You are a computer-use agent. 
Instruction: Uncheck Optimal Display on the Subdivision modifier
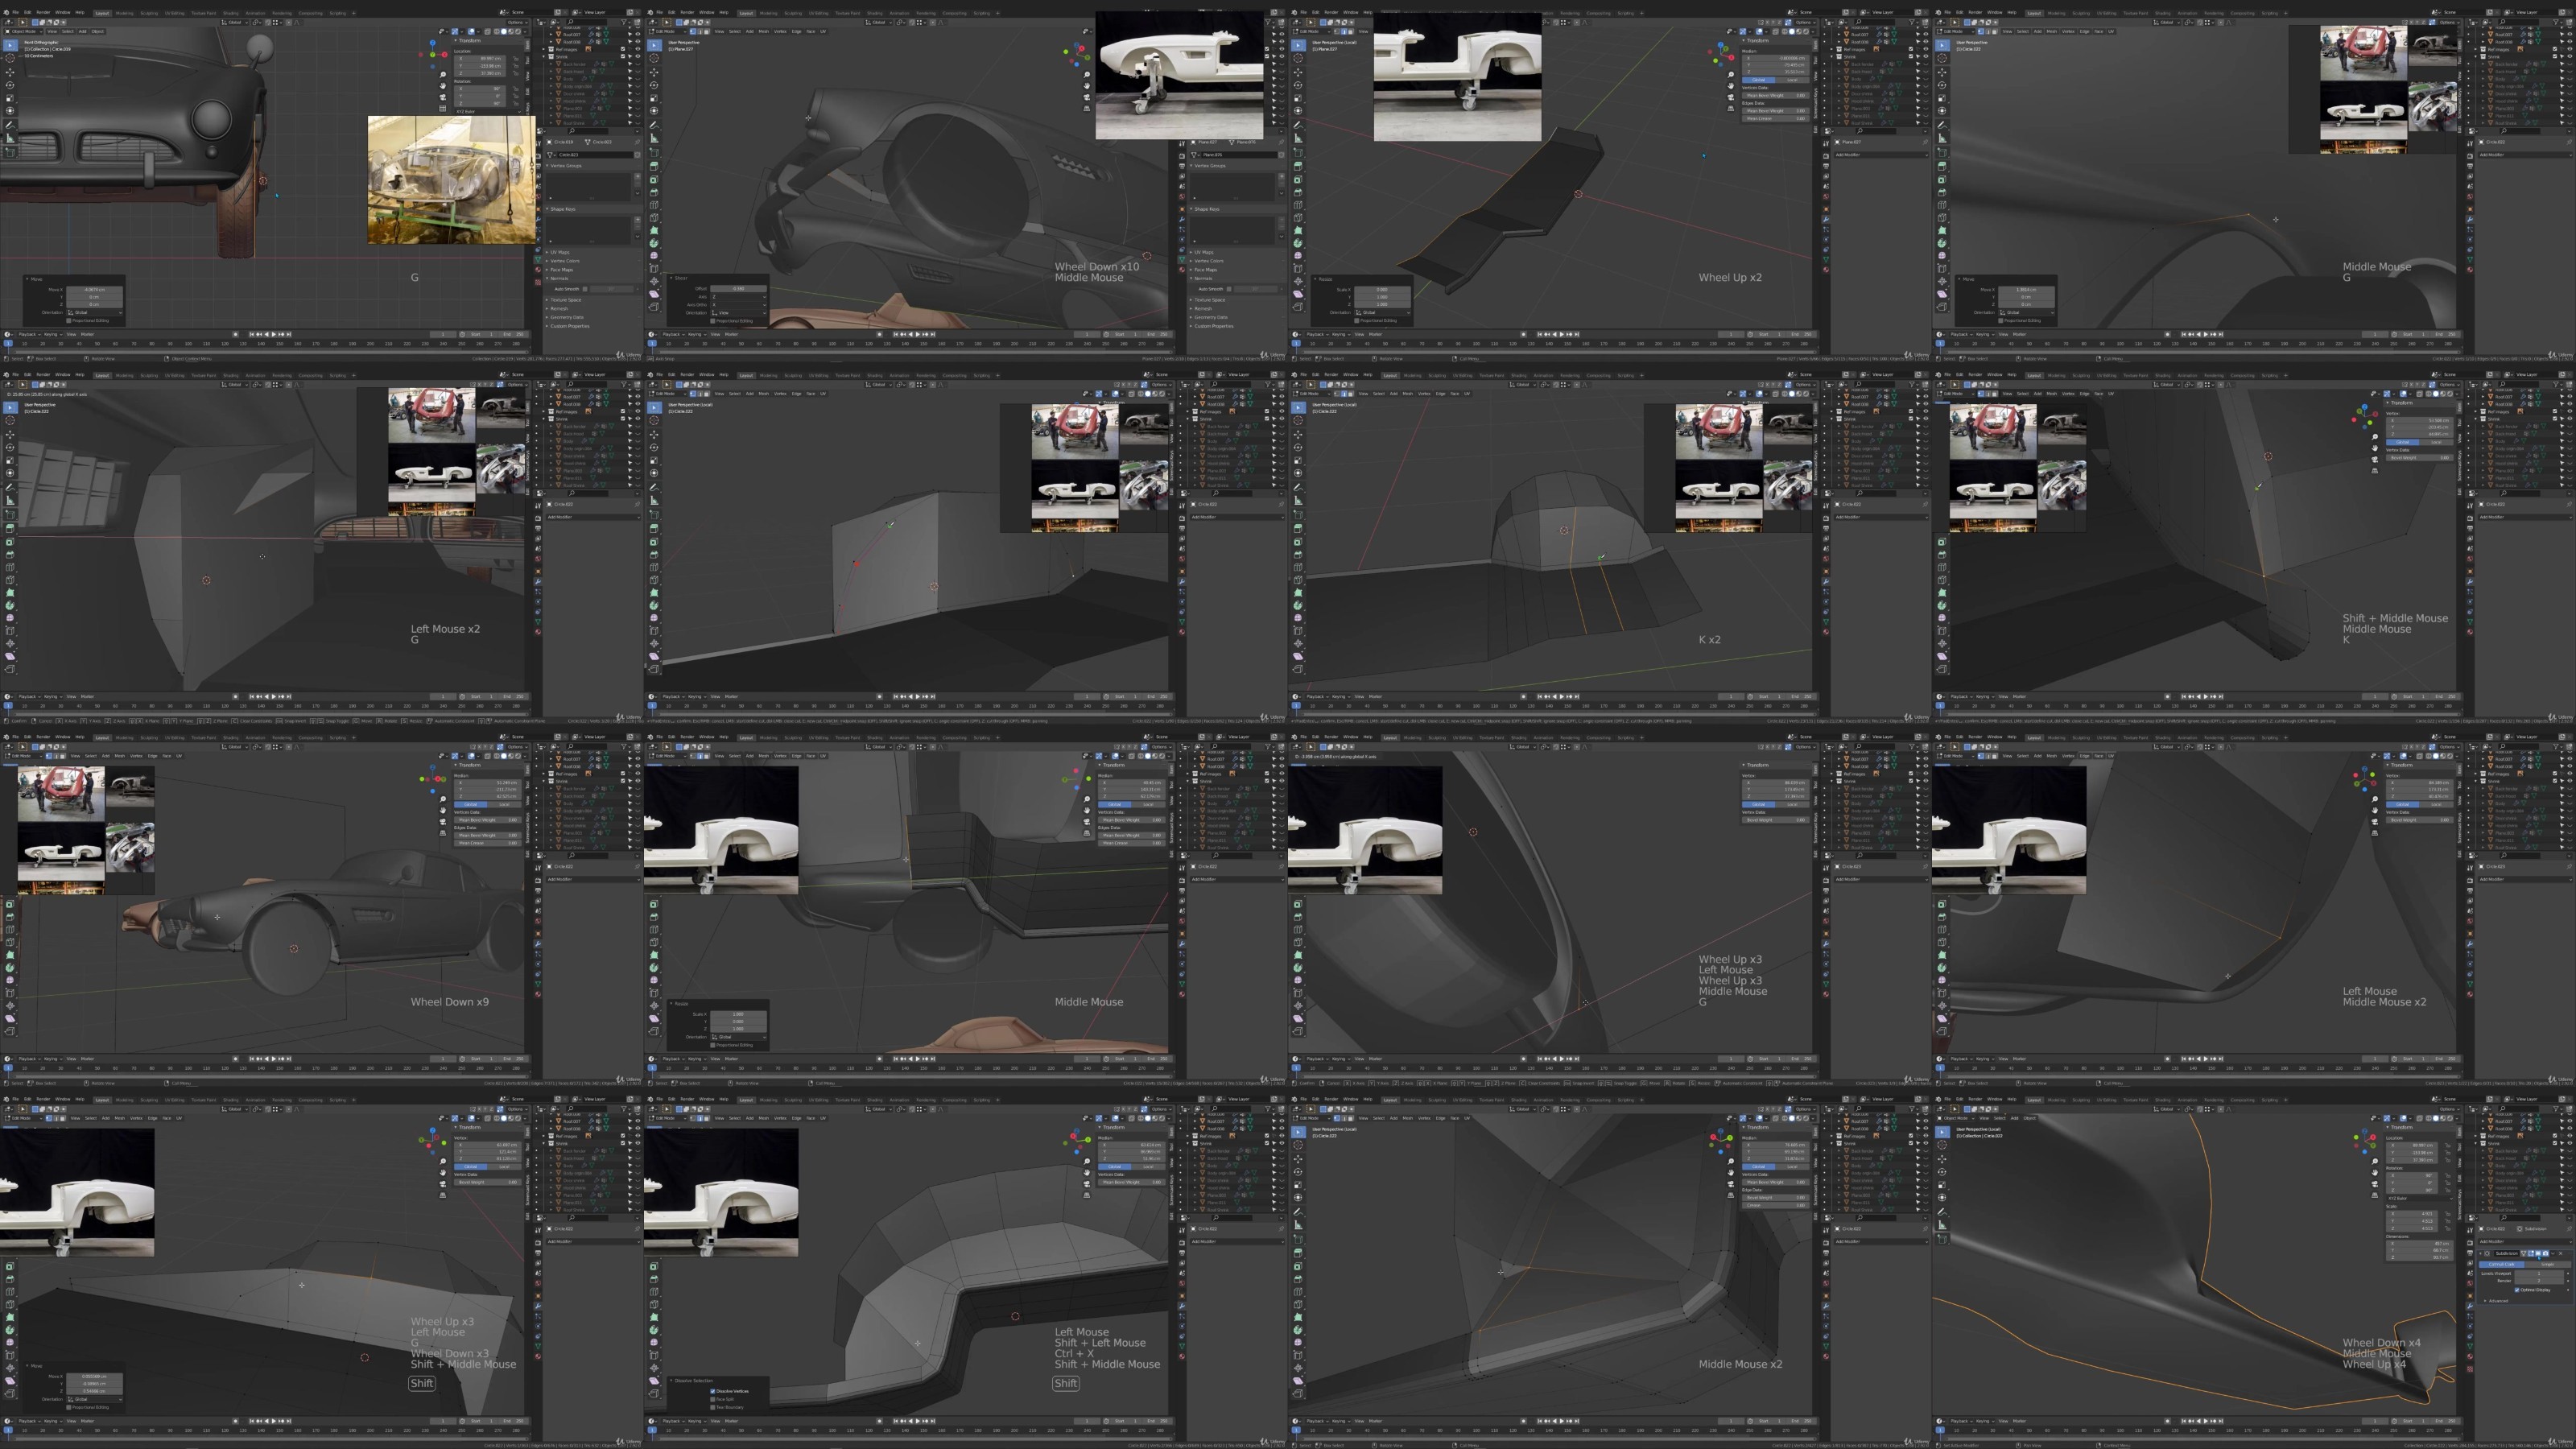click(2518, 1290)
